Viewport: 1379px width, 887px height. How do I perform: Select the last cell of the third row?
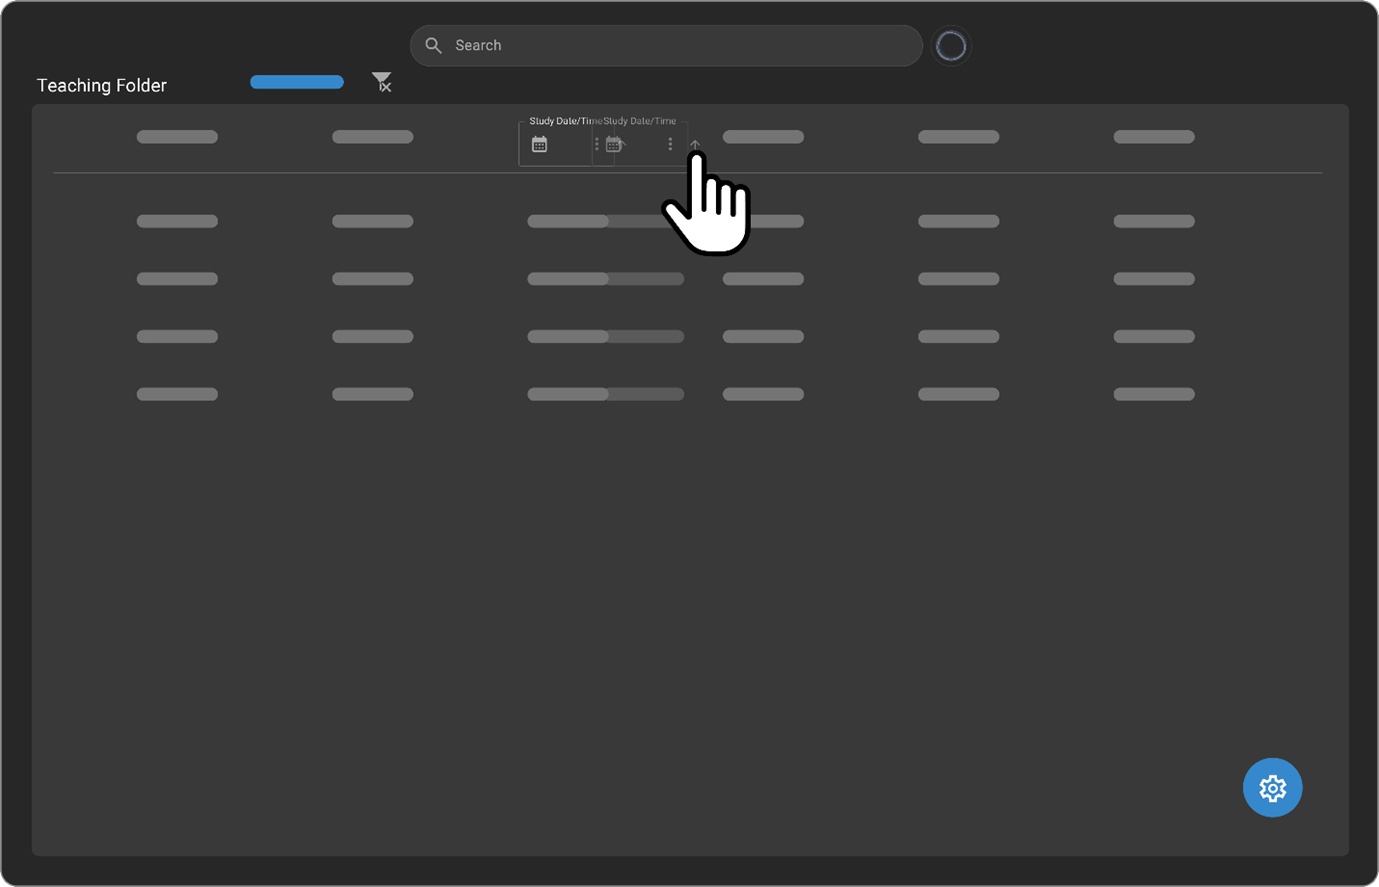pyautogui.click(x=1153, y=337)
